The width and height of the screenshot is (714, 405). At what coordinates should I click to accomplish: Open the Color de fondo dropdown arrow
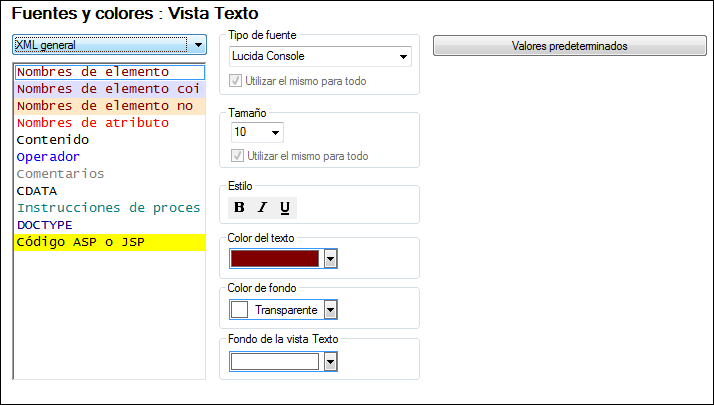[331, 310]
